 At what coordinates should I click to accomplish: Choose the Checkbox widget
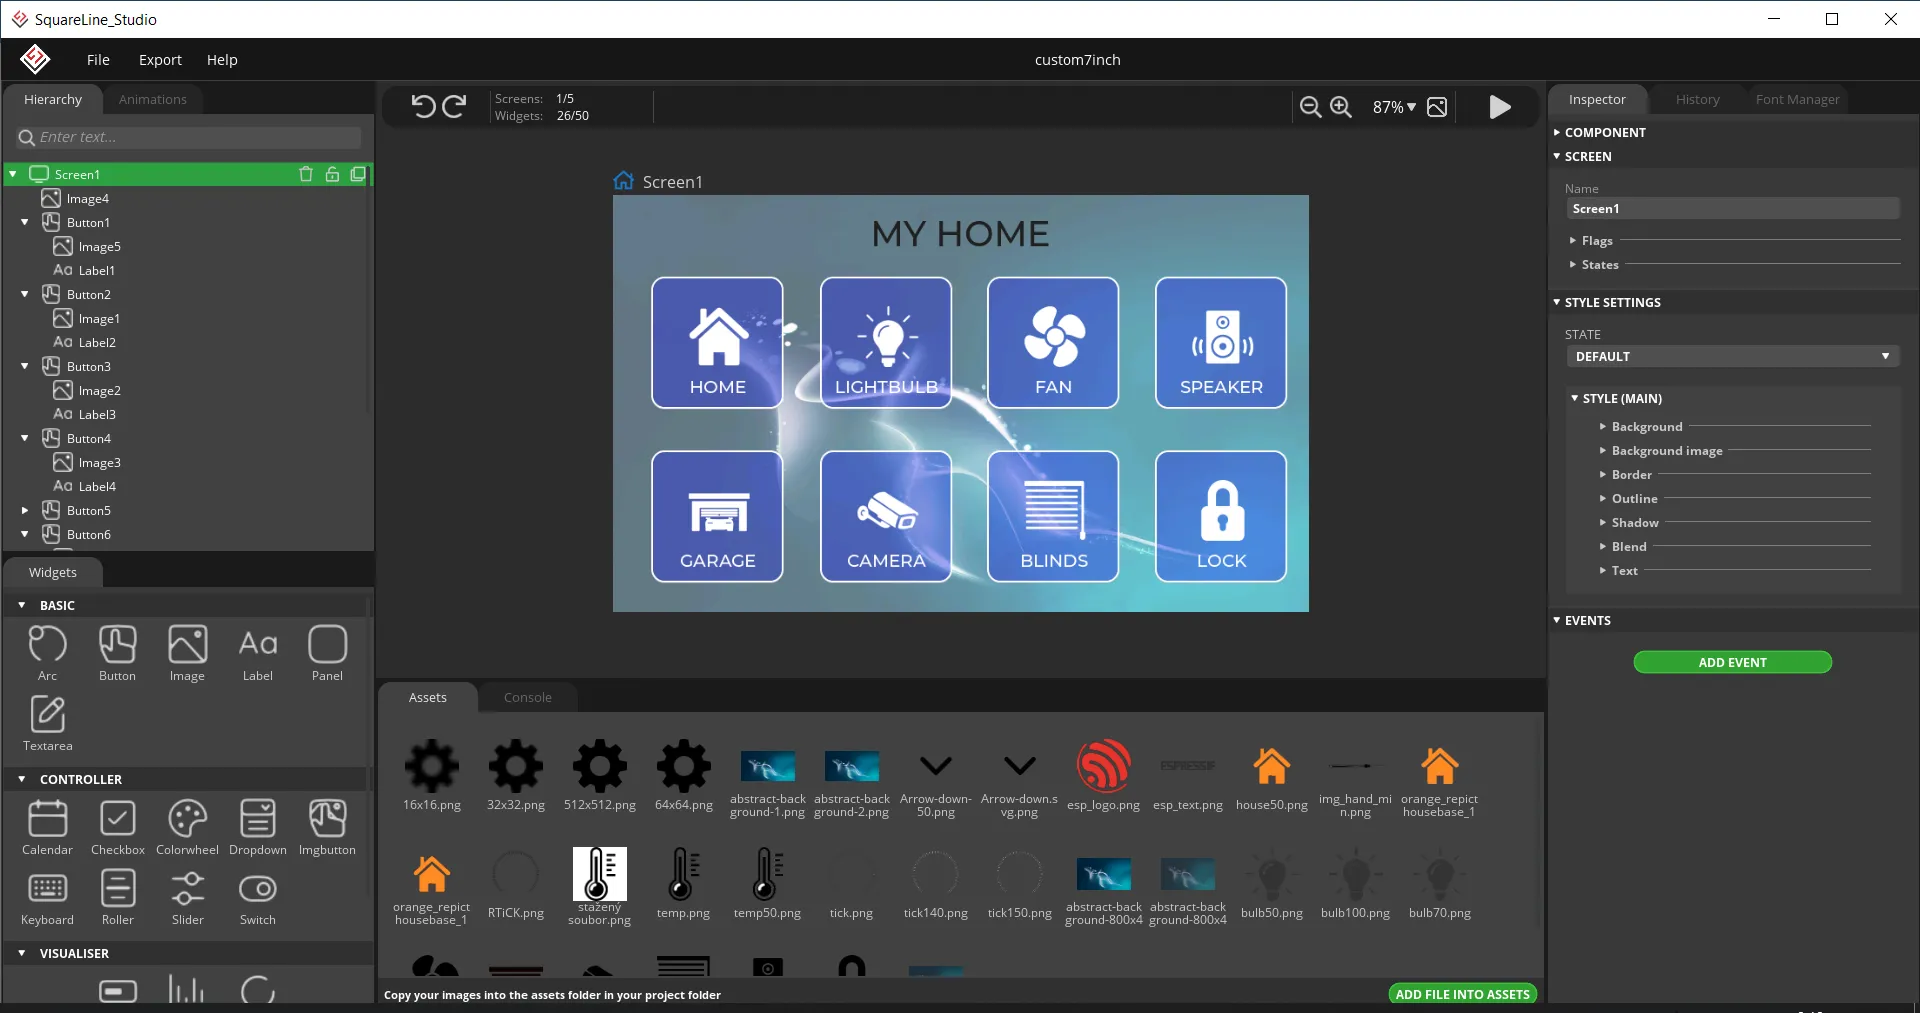click(x=118, y=827)
